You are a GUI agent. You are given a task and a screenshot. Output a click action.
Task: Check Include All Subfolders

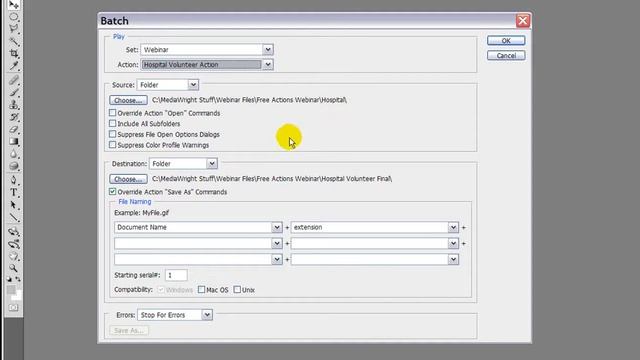click(113, 123)
